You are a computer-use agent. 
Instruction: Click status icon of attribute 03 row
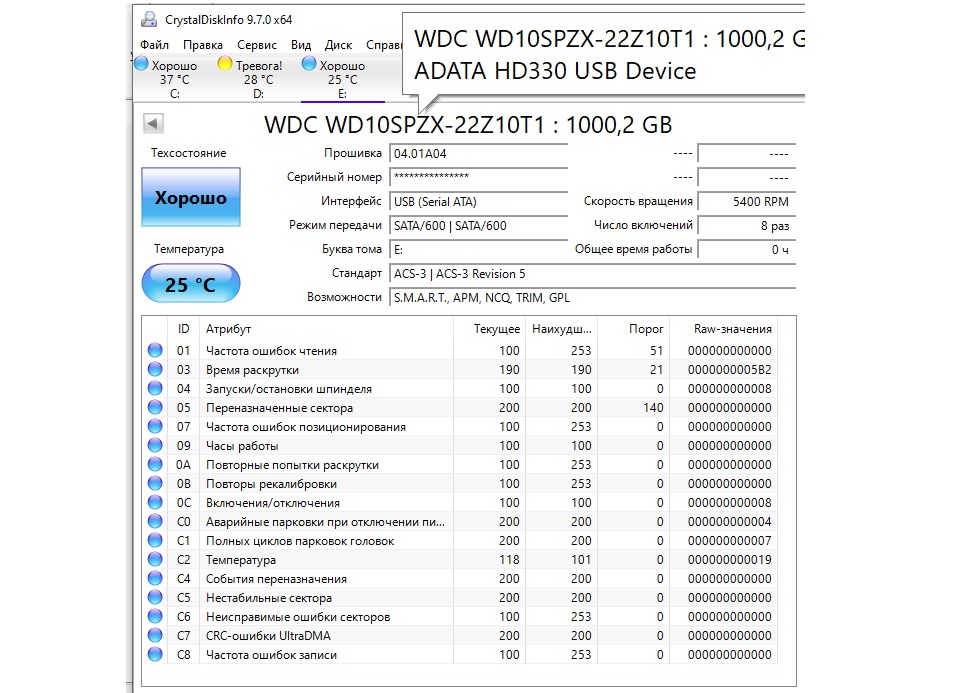[155, 369]
